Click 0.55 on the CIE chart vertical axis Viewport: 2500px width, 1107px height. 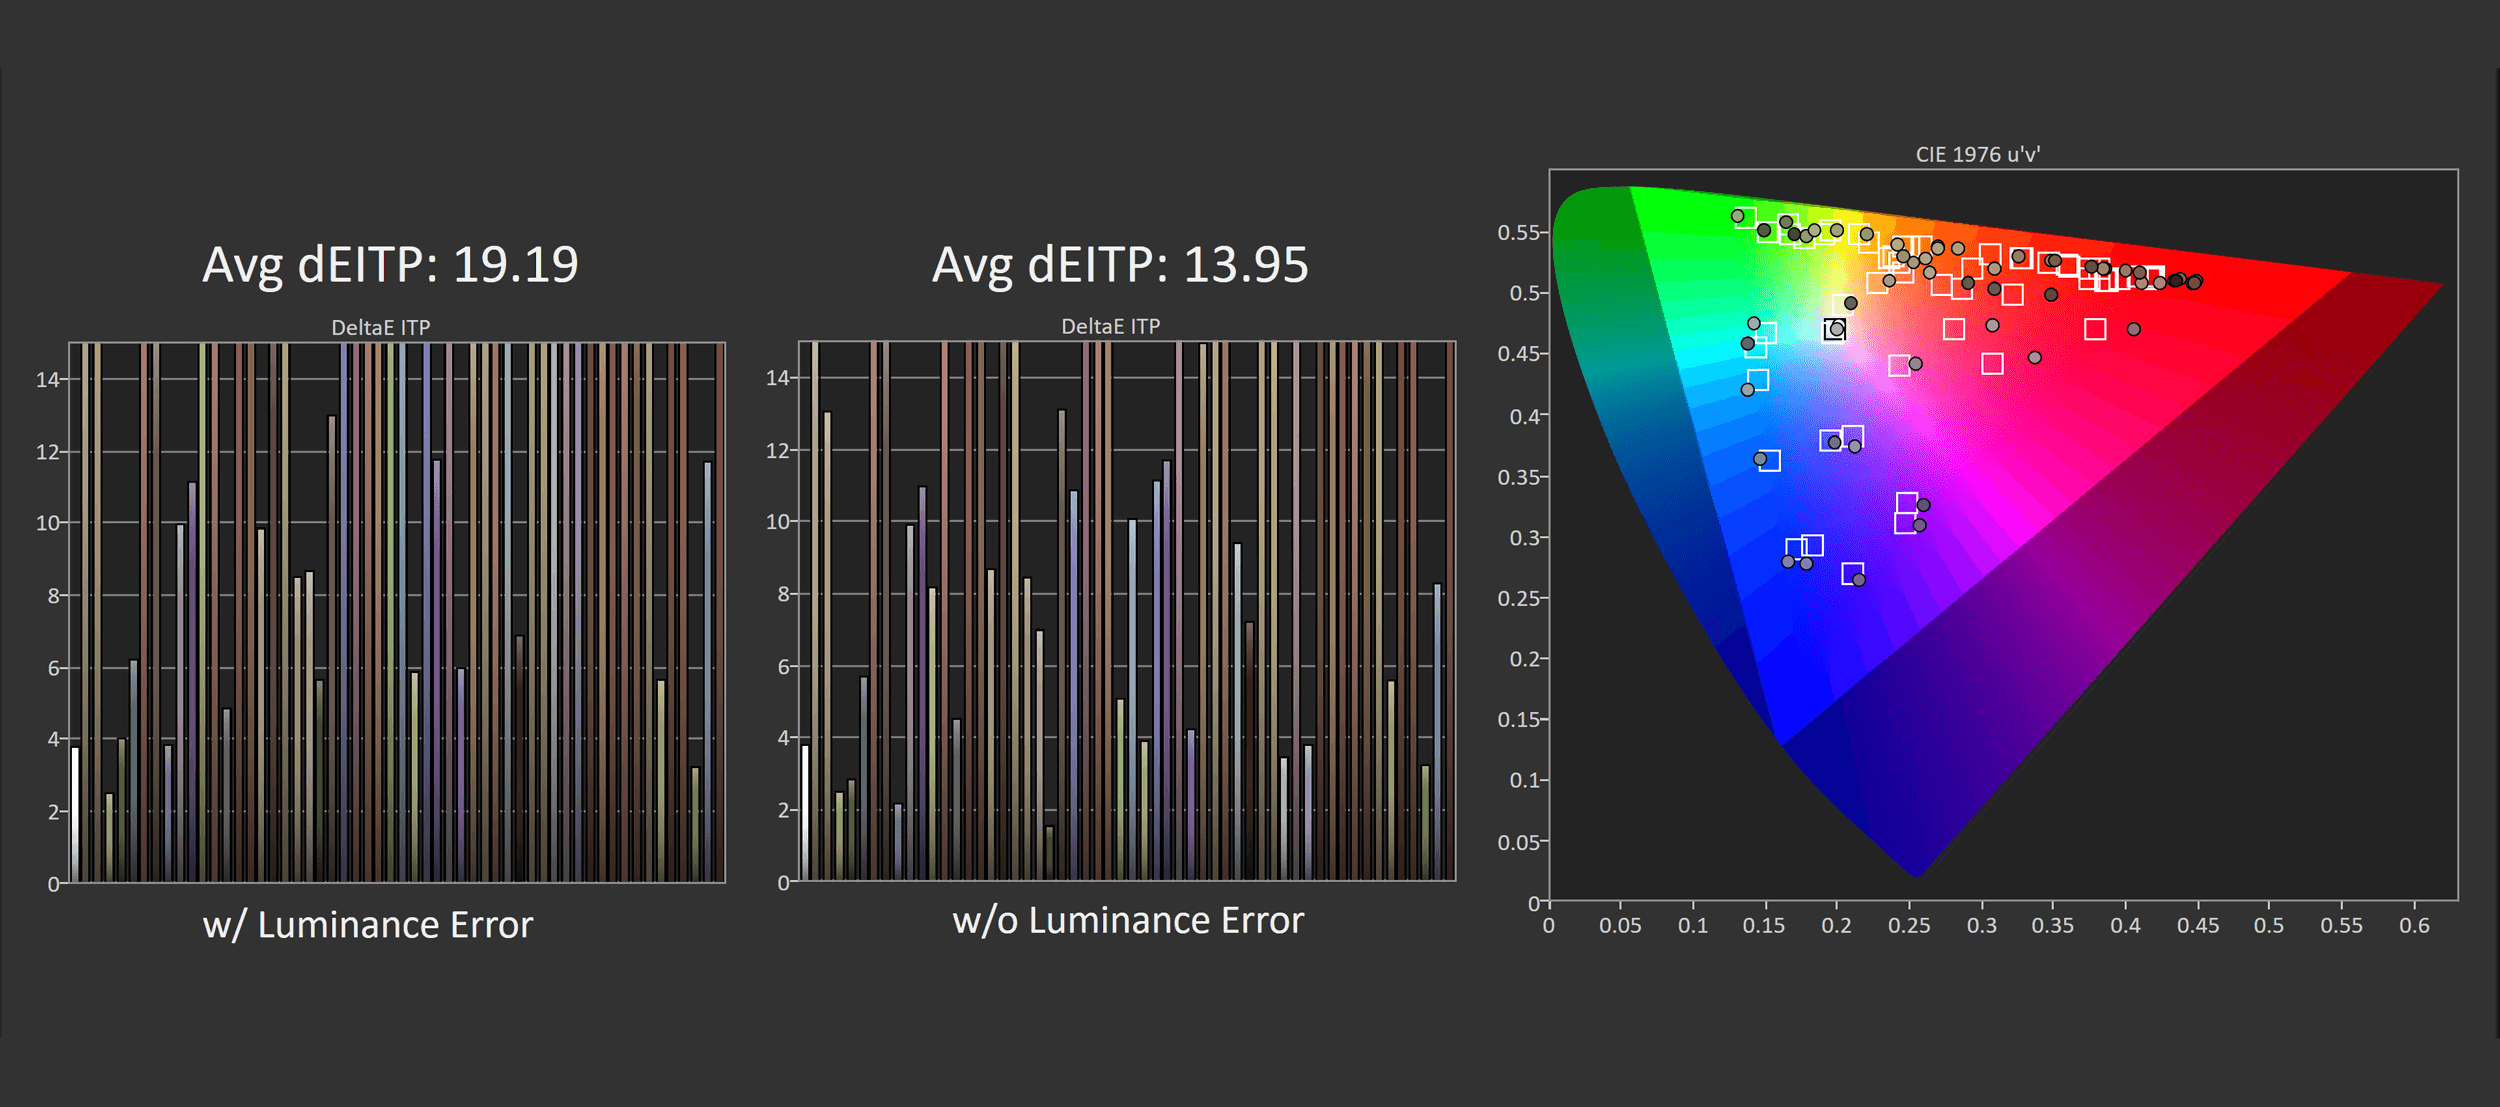point(1518,233)
